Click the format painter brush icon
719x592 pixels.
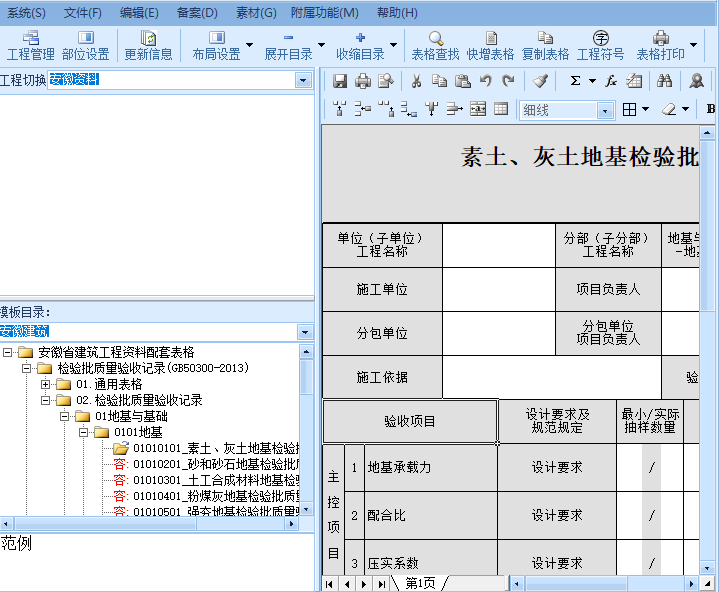[x=540, y=81]
